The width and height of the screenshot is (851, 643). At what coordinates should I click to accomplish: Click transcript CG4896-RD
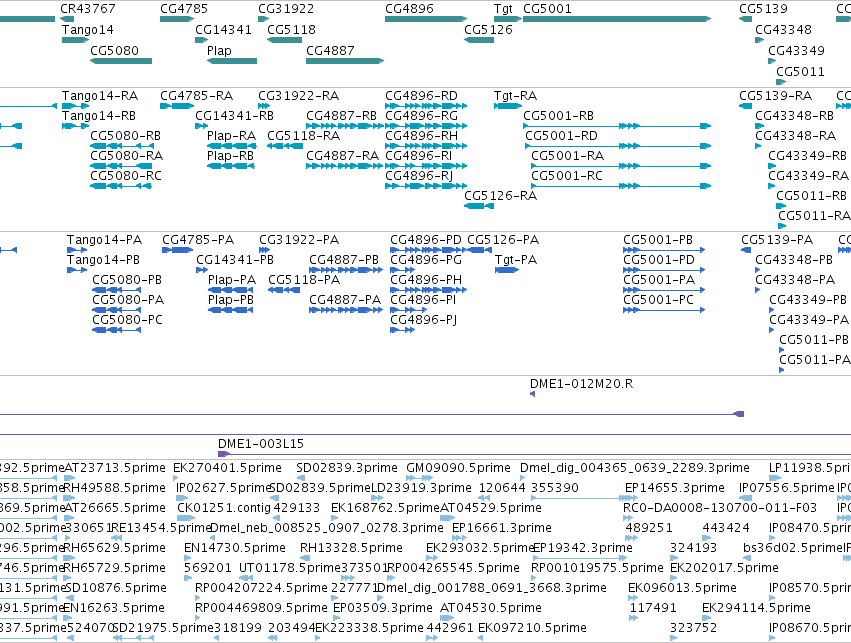(422, 96)
